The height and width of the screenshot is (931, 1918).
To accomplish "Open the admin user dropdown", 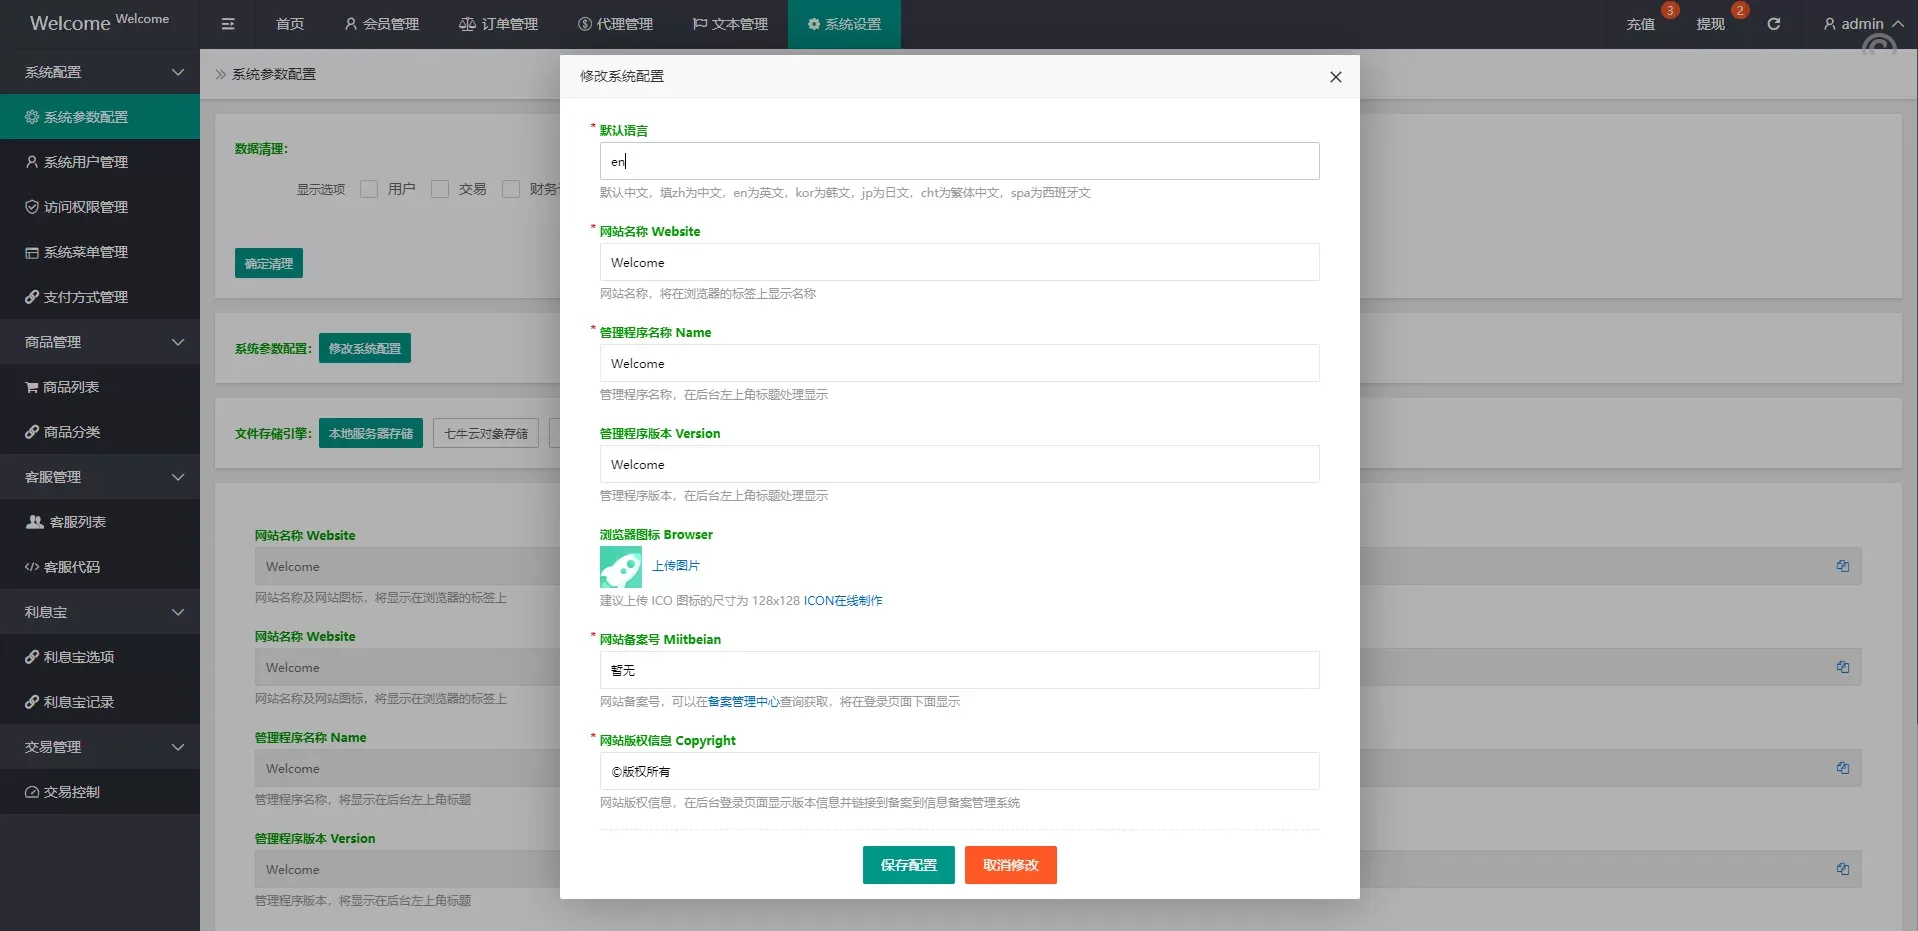I will [x=1862, y=24].
